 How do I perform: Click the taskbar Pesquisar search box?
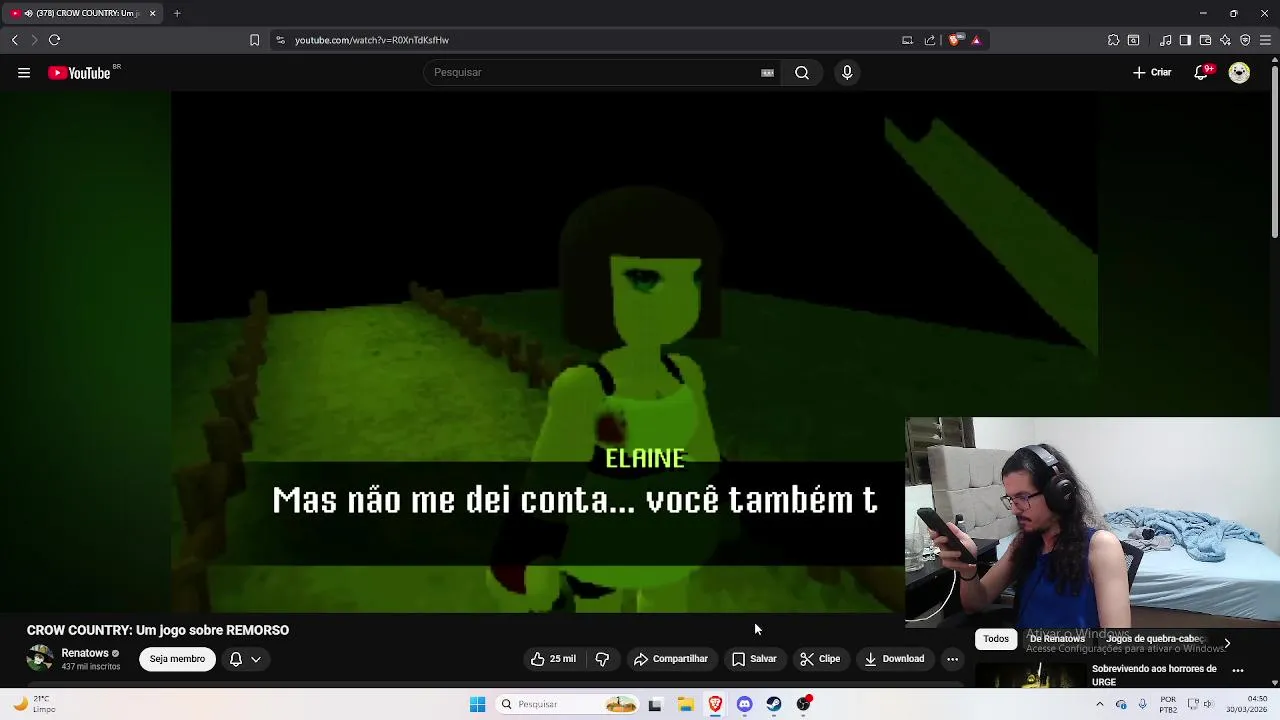[568, 704]
